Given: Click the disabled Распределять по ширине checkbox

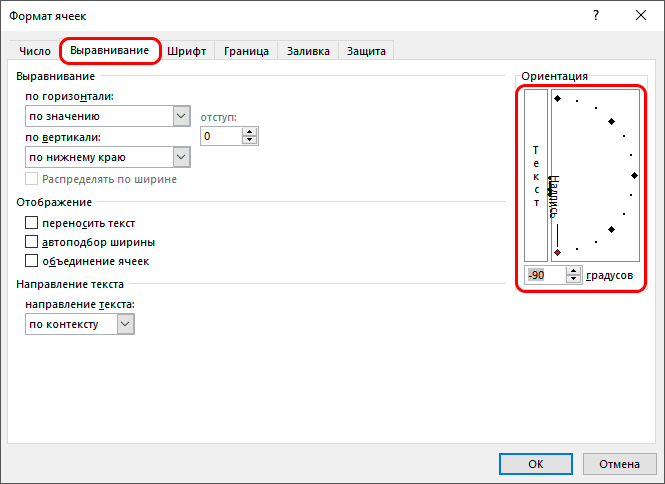Looking at the screenshot, I should tap(31, 179).
